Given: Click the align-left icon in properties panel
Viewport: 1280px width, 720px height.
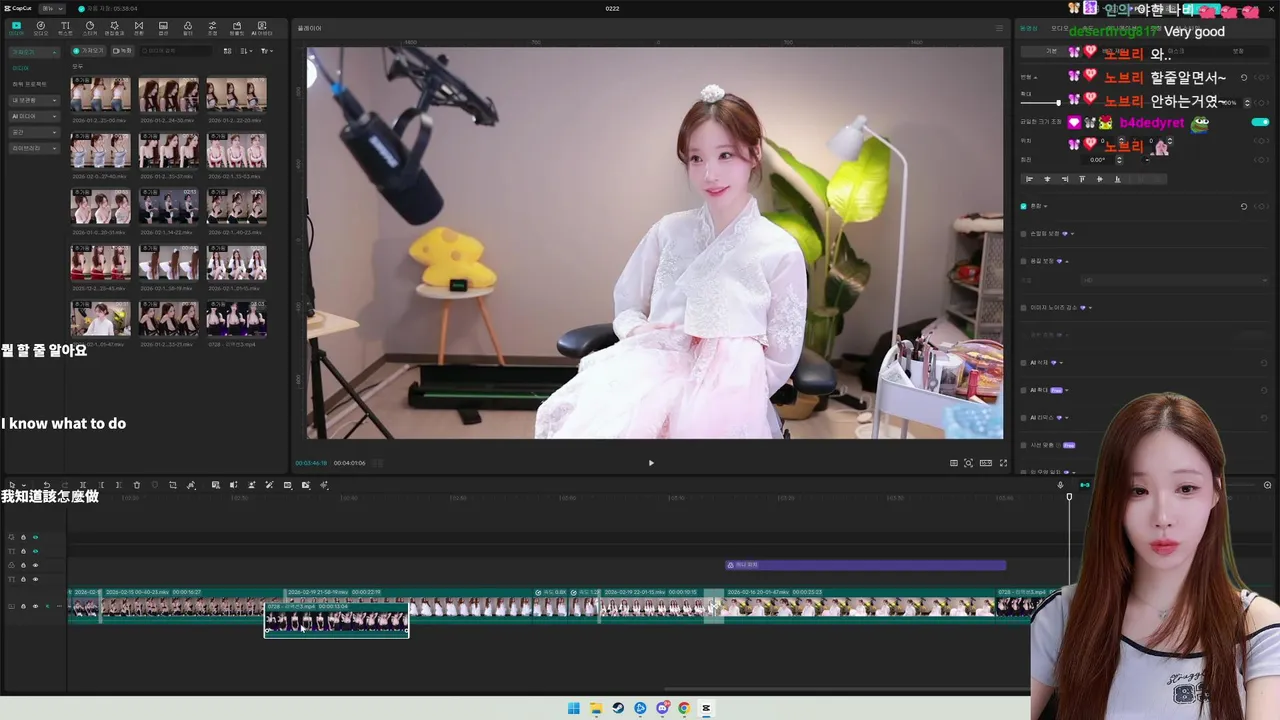Looking at the screenshot, I should click(1030, 179).
